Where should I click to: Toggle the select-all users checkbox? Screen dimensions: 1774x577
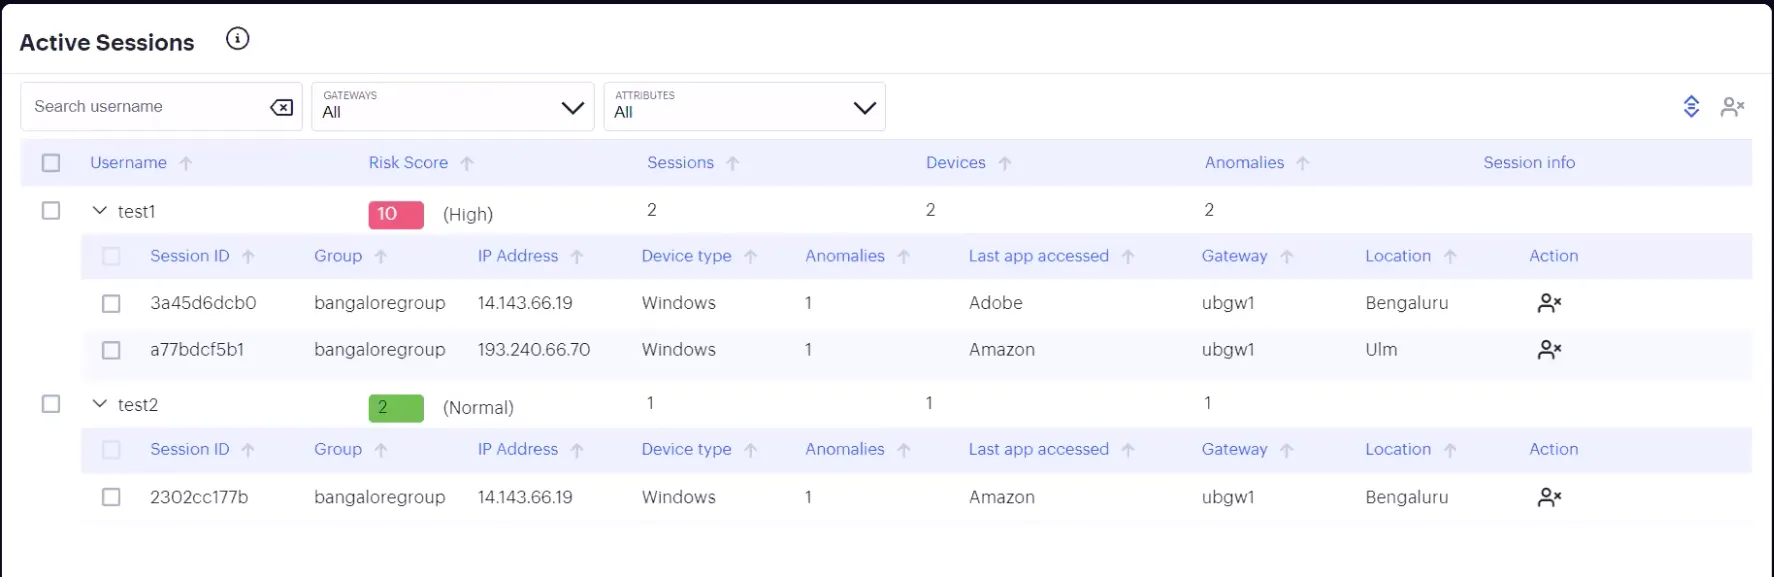(x=51, y=163)
